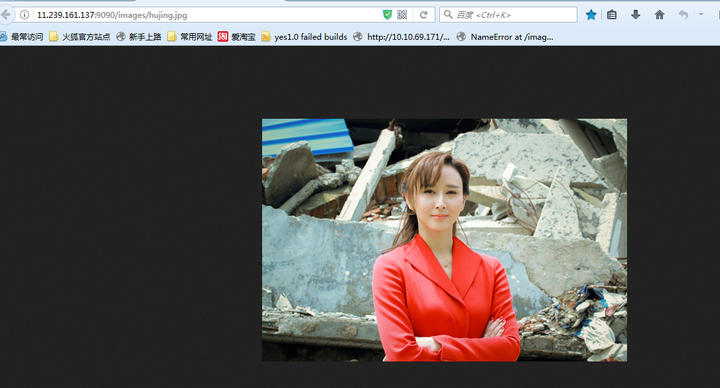The width and height of the screenshot is (720, 388).
Task: Go back using the browser back arrow
Action: [x=5, y=15]
